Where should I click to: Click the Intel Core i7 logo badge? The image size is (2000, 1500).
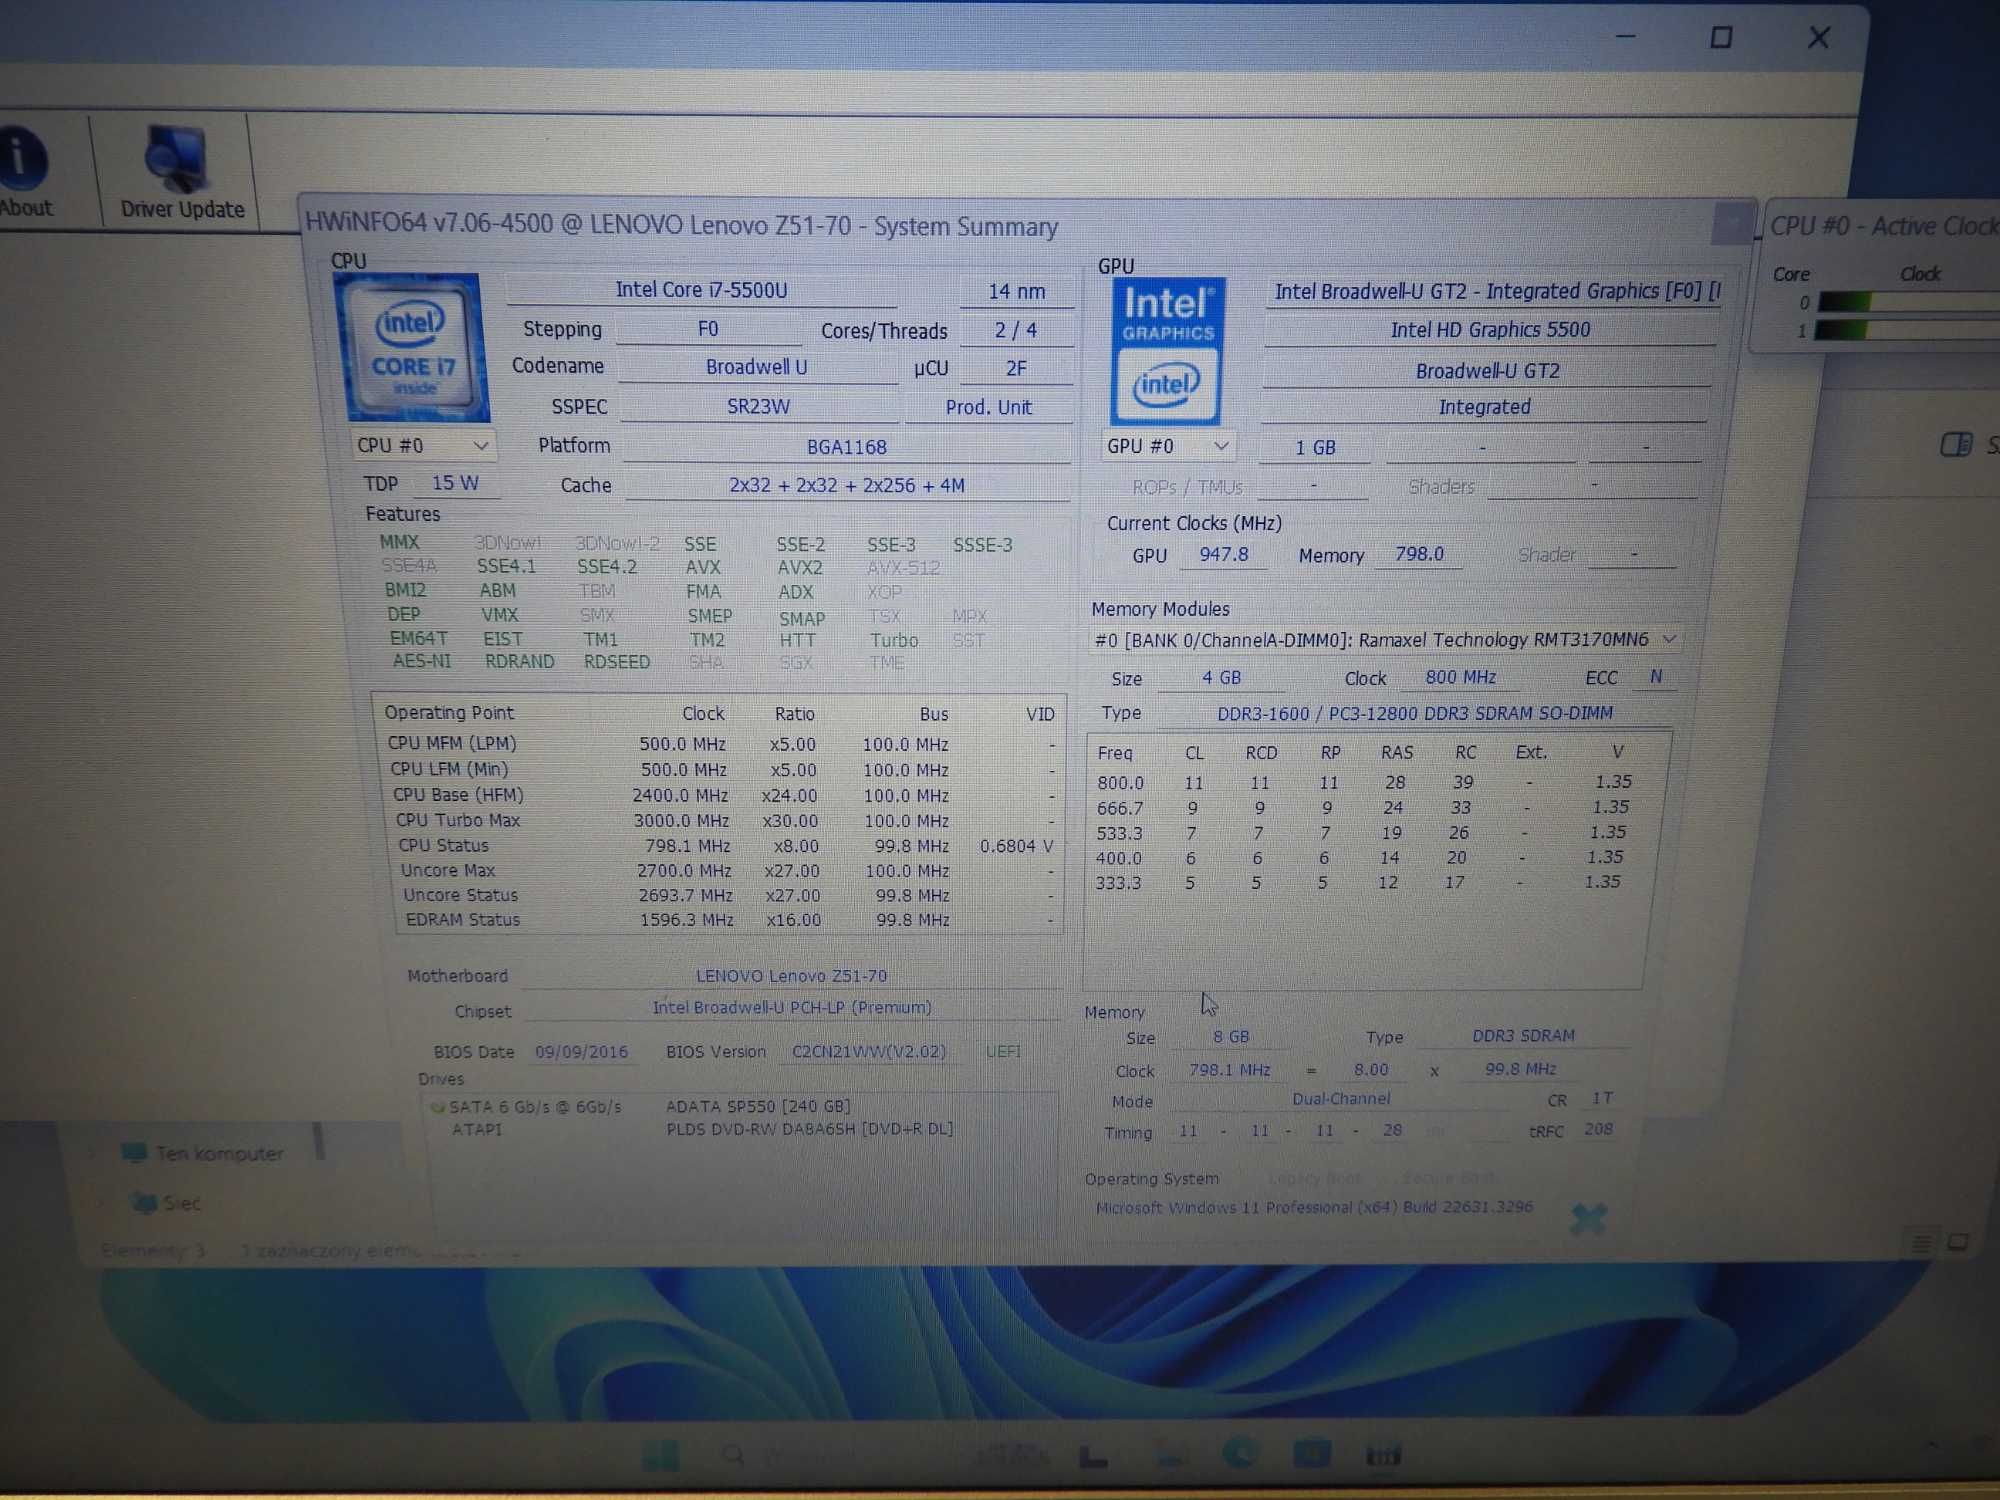412,347
